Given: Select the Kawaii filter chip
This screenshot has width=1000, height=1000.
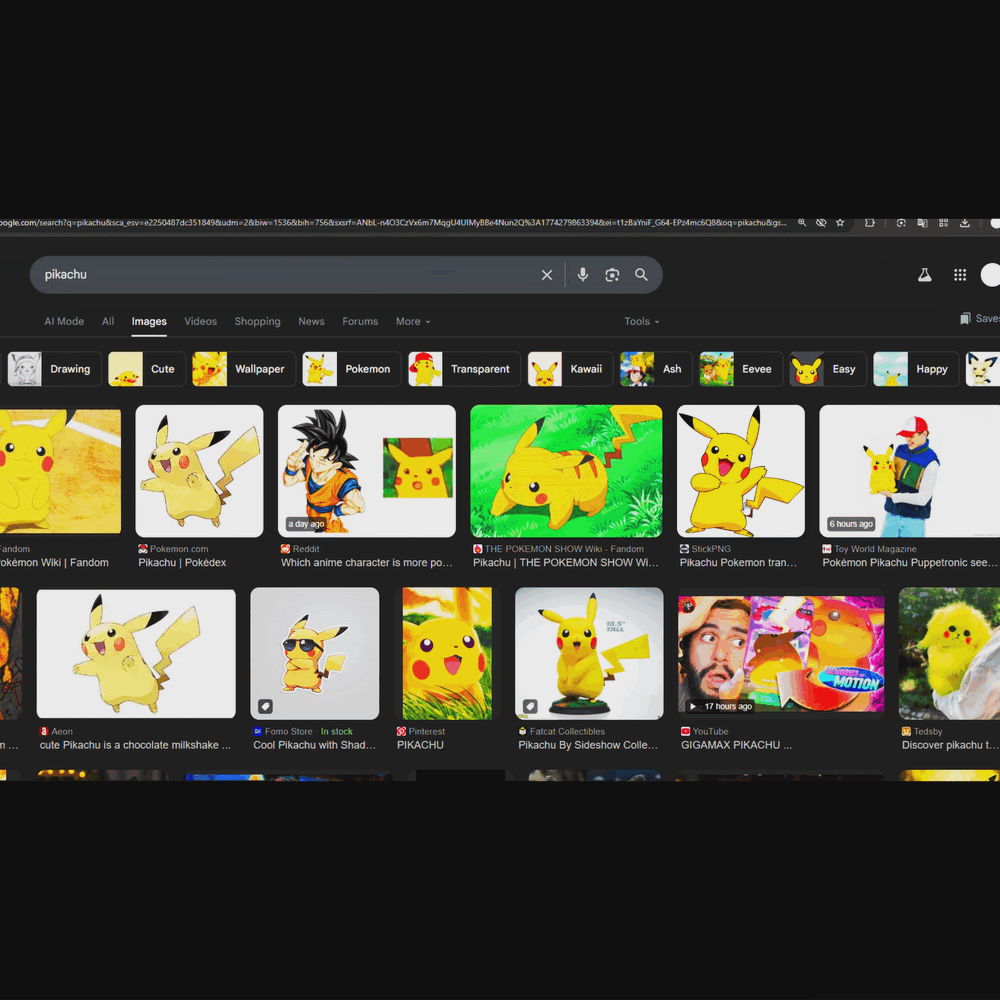Looking at the screenshot, I should [x=570, y=369].
